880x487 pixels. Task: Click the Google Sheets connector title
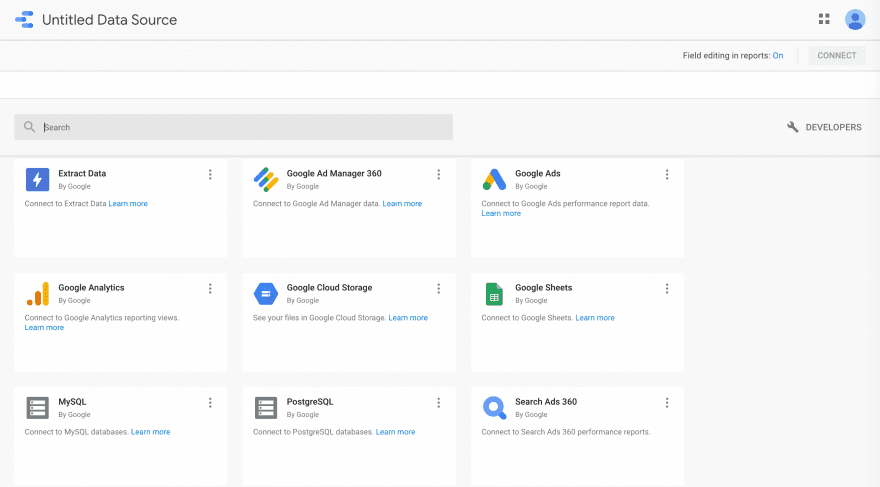point(544,288)
